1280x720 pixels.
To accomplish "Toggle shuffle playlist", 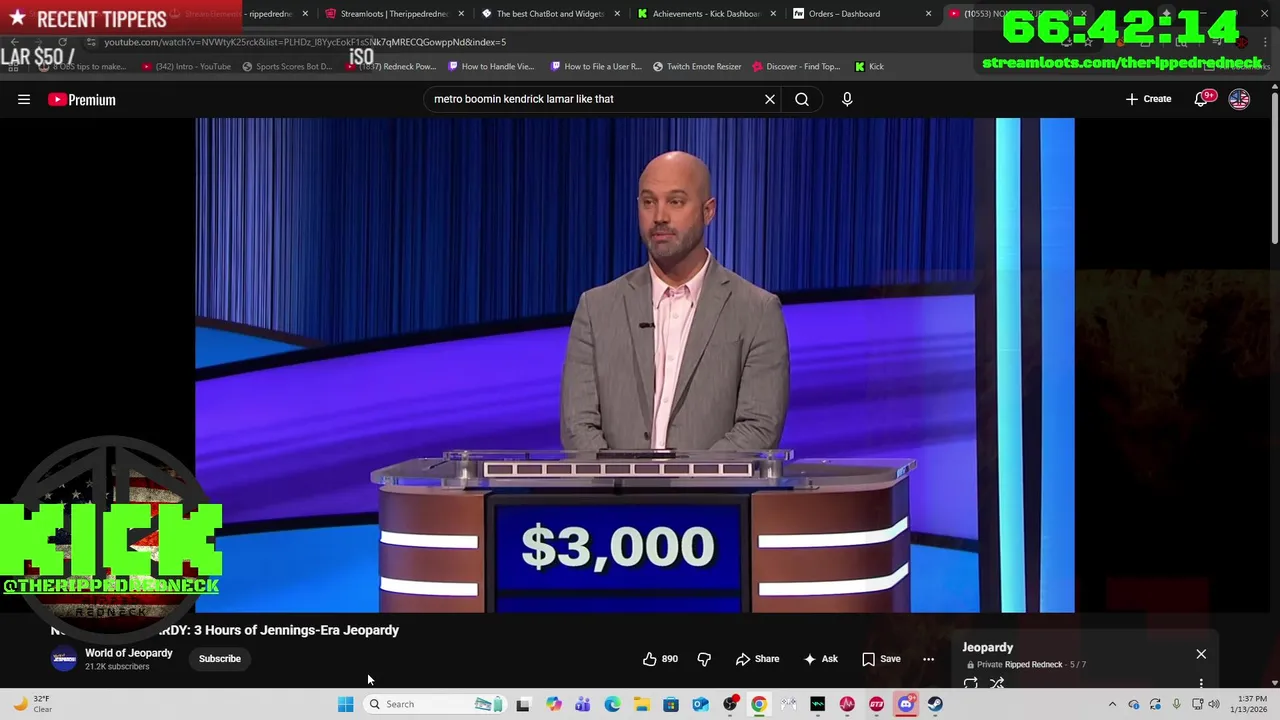I will click(997, 683).
